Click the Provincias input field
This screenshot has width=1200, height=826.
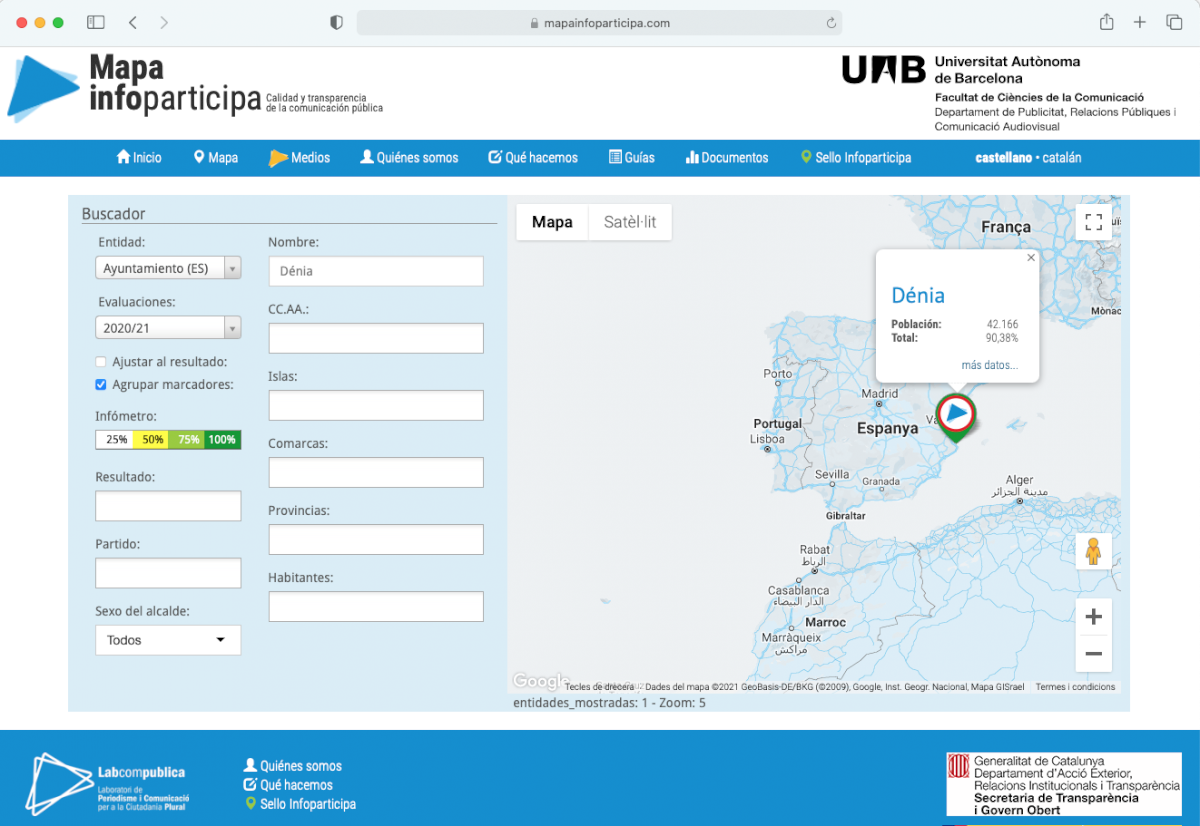point(376,540)
